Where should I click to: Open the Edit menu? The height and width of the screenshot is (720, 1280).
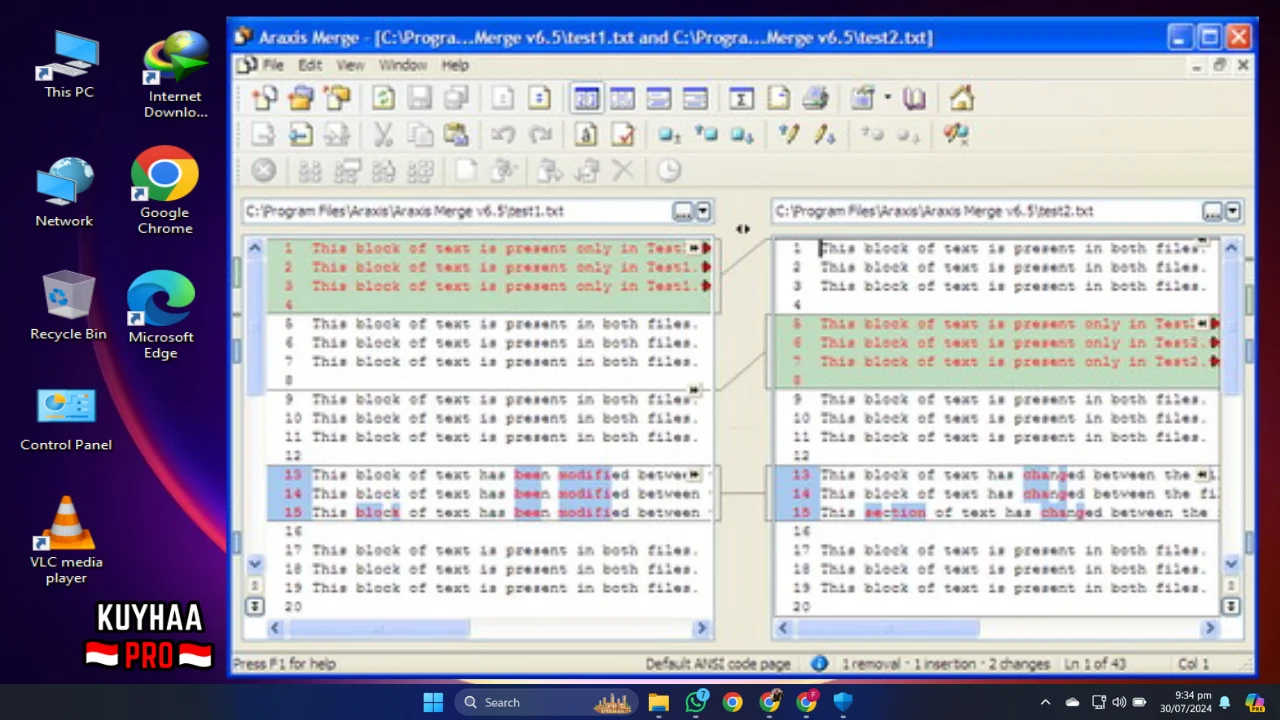(310, 65)
